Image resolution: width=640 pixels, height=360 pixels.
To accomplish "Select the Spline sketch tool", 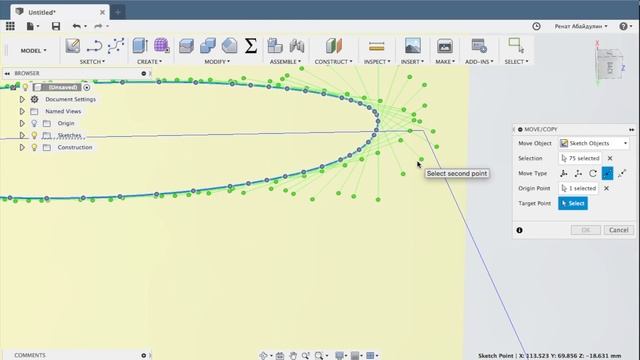I will click(x=116, y=46).
